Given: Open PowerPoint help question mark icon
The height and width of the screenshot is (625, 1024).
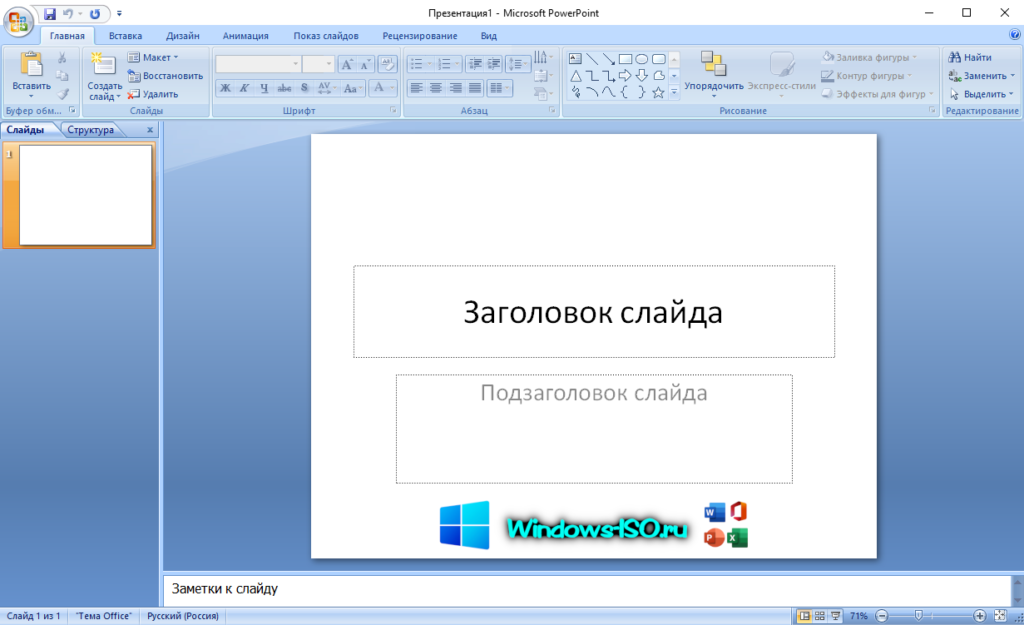Looking at the screenshot, I should point(1014,35).
